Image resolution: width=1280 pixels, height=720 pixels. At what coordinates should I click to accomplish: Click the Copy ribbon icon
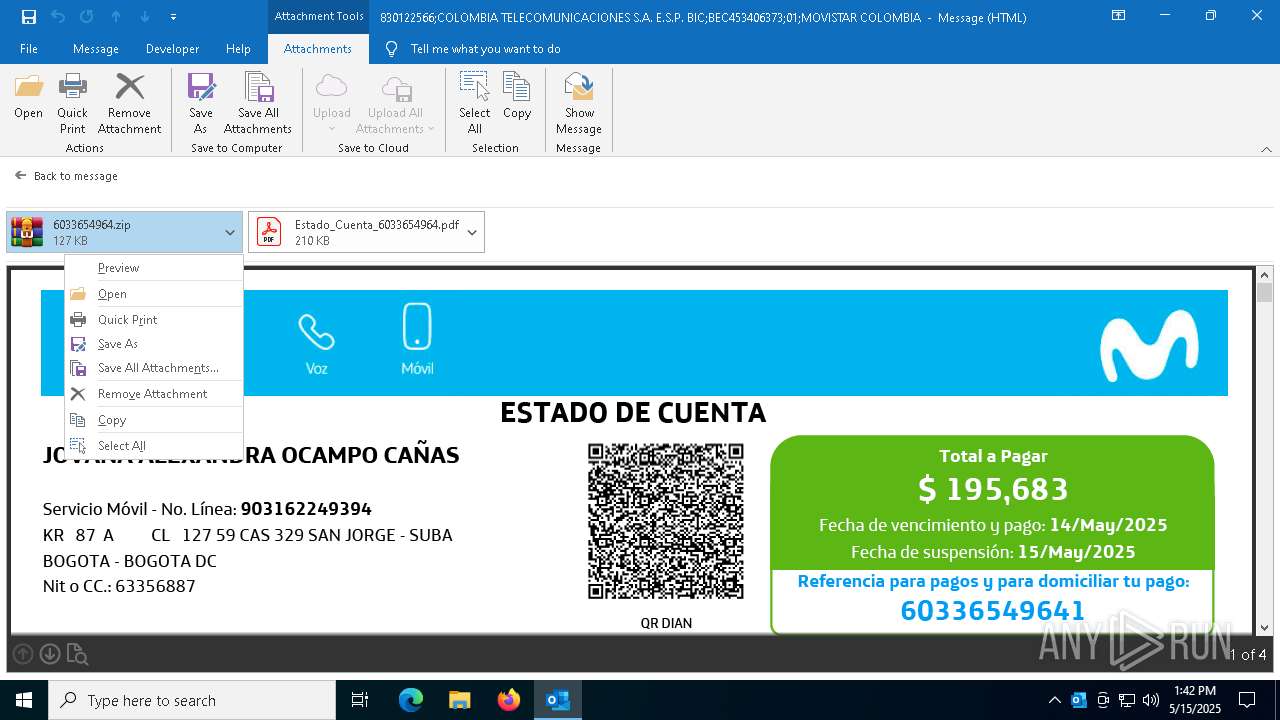click(x=517, y=97)
